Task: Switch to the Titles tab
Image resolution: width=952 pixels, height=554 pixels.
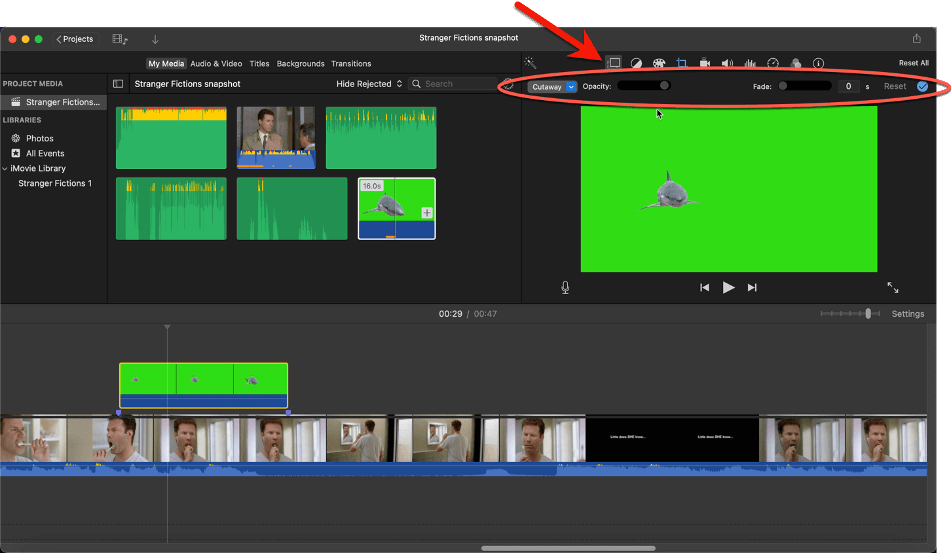Action: click(259, 63)
